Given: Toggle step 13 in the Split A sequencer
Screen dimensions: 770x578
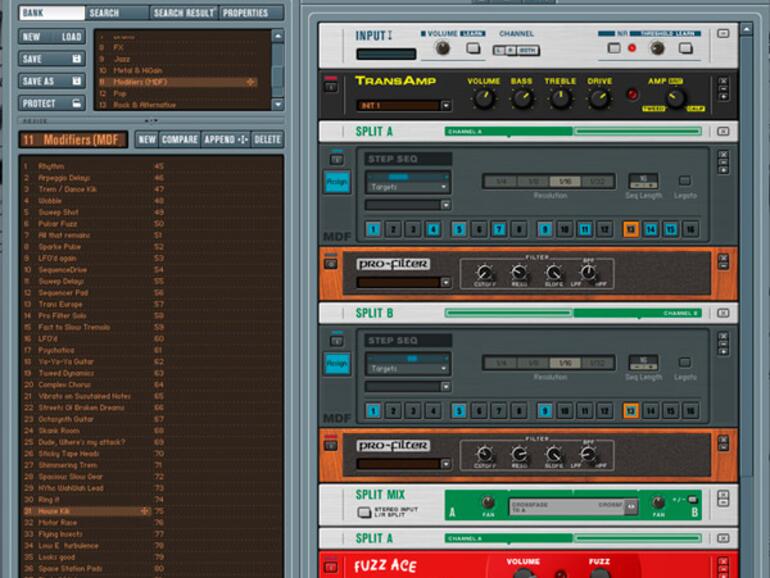Looking at the screenshot, I should 631,229.
